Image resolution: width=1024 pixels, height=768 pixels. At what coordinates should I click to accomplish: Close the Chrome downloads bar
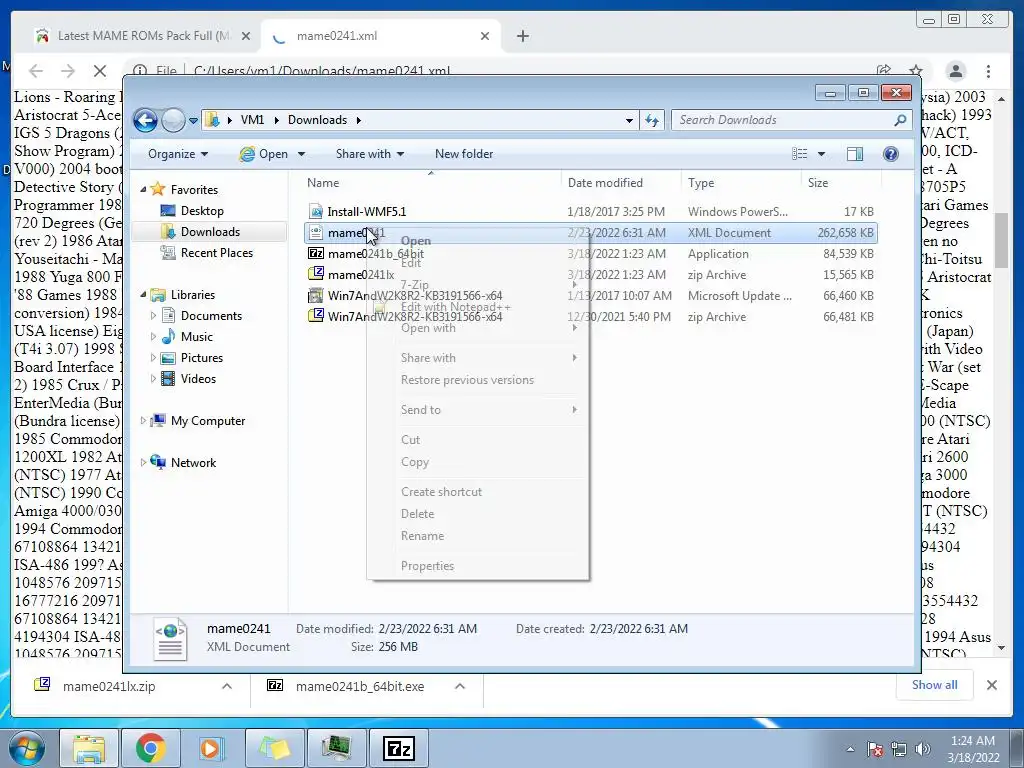pyautogui.click(x=991, y=685)
